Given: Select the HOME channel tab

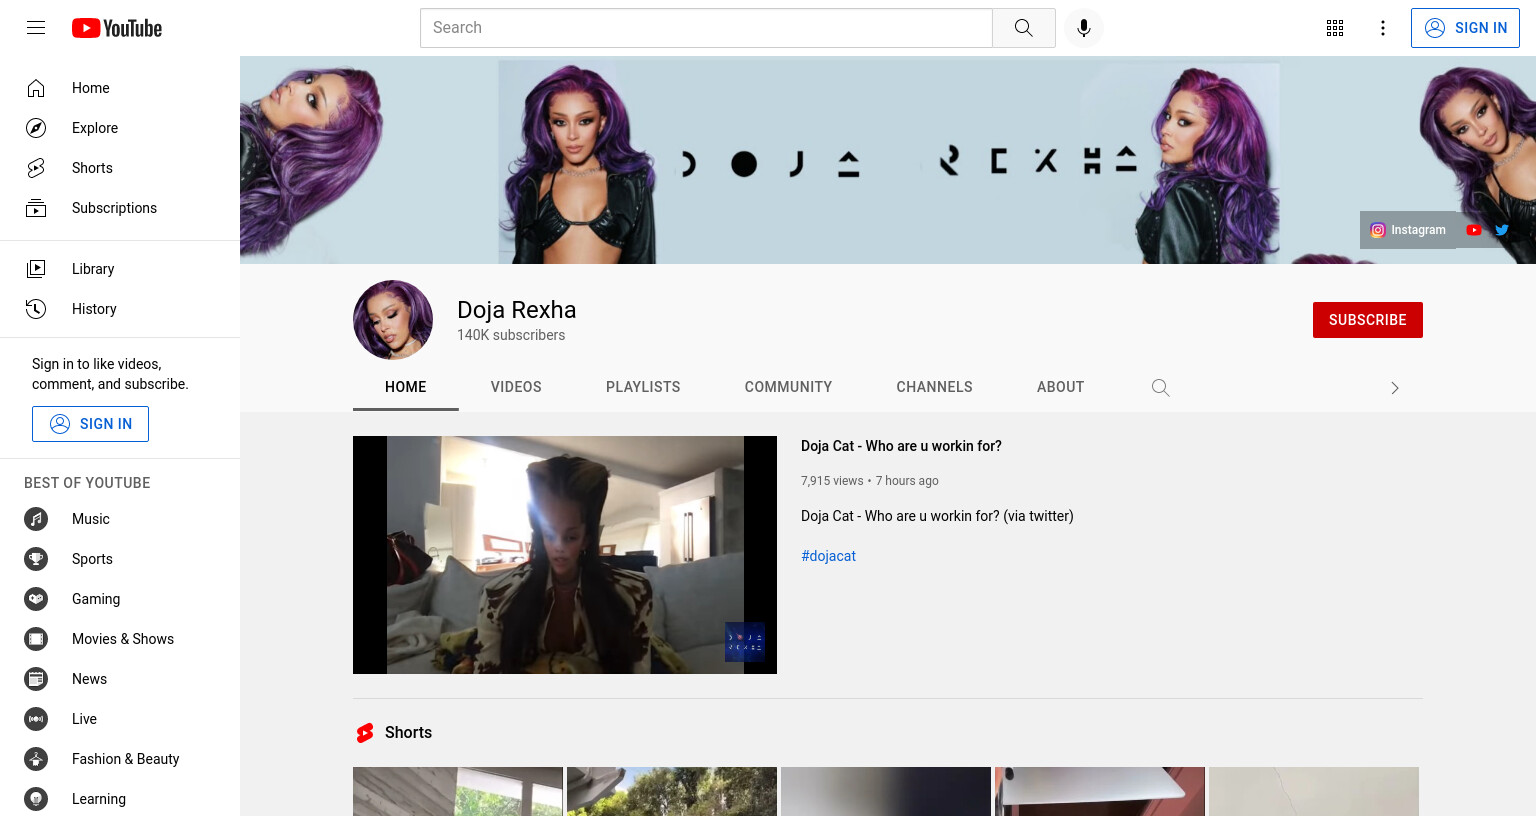Looking at the screenshot, I should click(406, 387).
